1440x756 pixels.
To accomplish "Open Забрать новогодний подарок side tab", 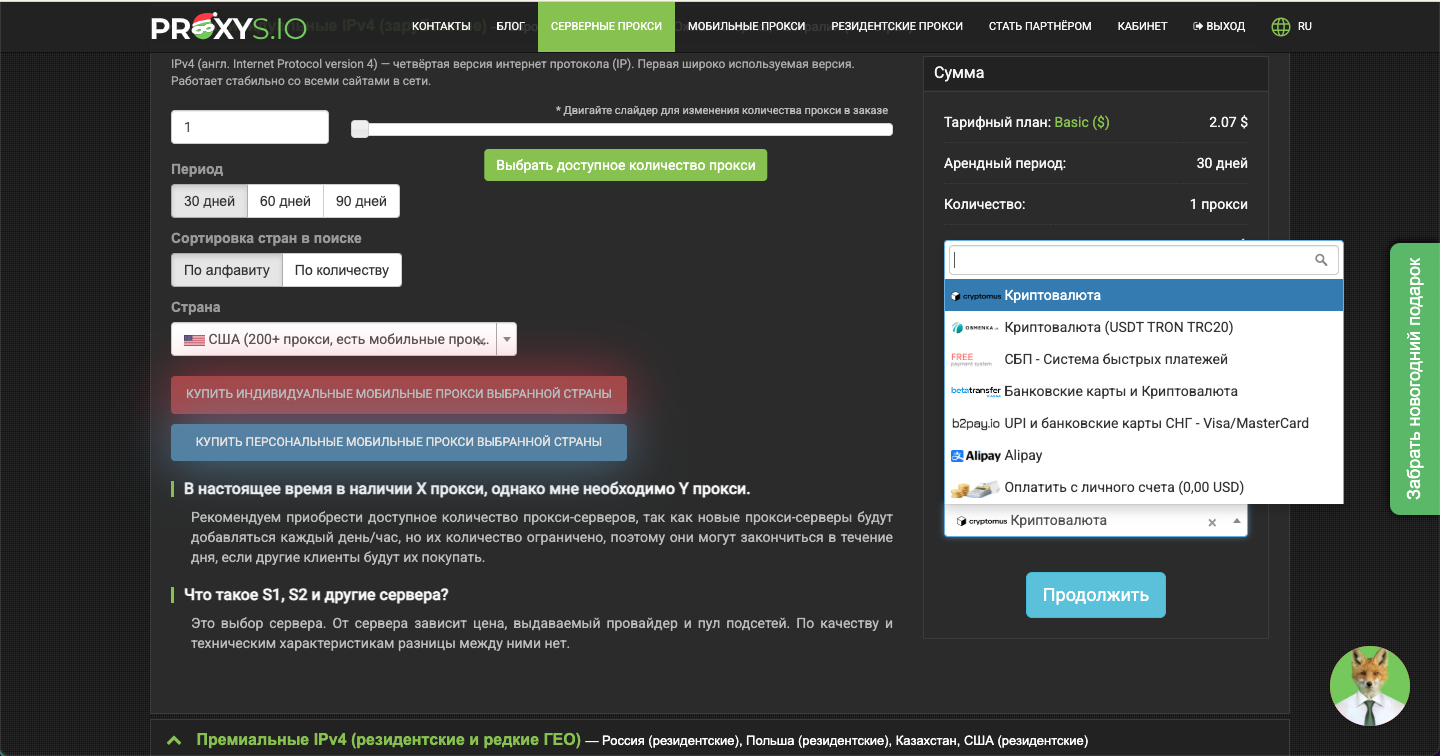I will click(x=1415, y=379).
